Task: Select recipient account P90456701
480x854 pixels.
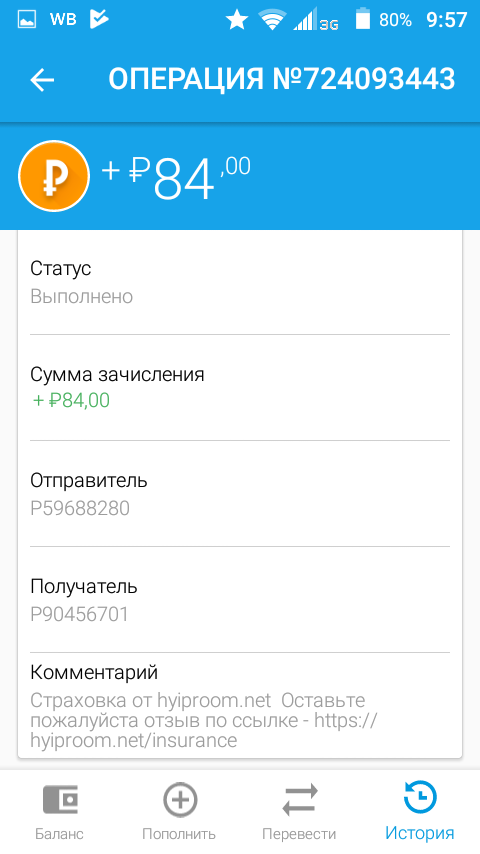Action: click(80, 614)
